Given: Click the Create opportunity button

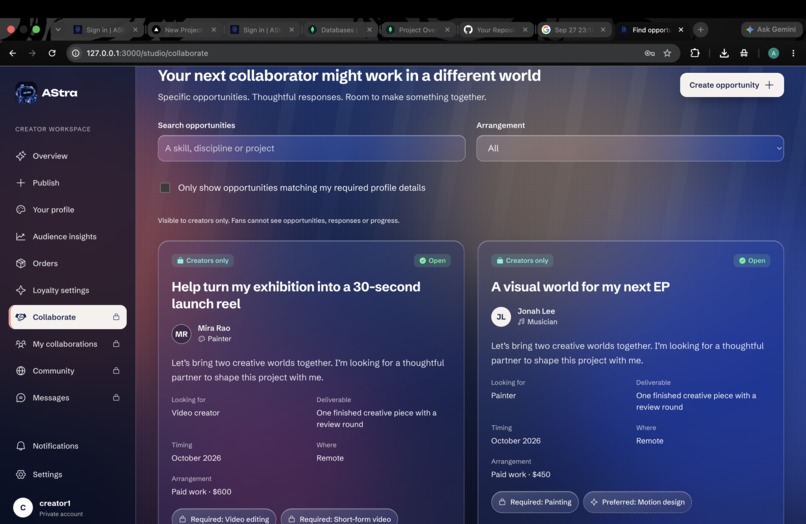Looking at the screenshot, I should click(731, 85).
